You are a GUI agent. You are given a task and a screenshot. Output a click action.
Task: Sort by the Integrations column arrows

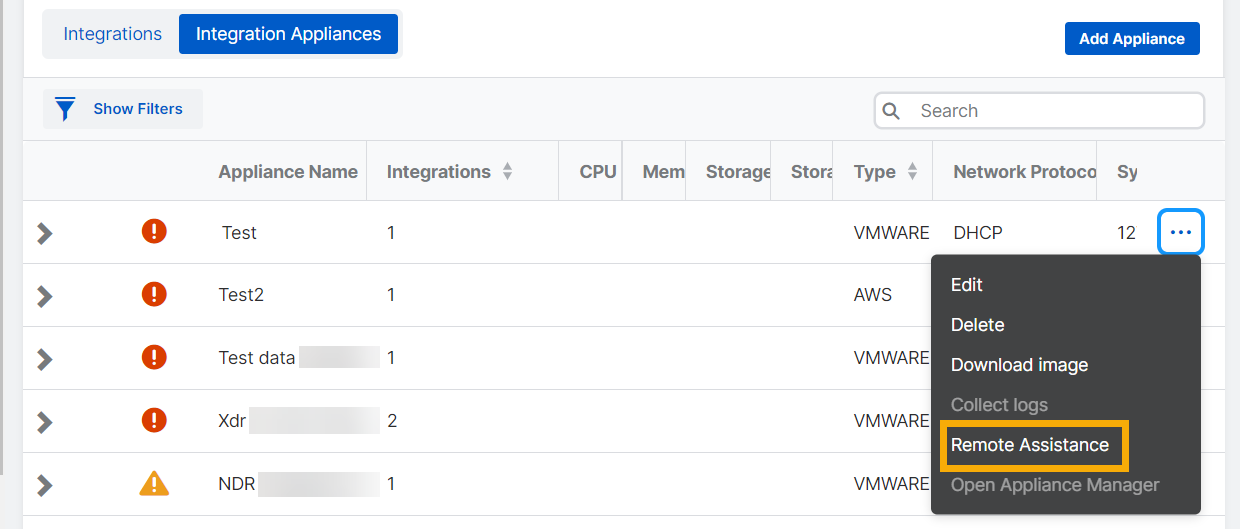pos(507,172)
